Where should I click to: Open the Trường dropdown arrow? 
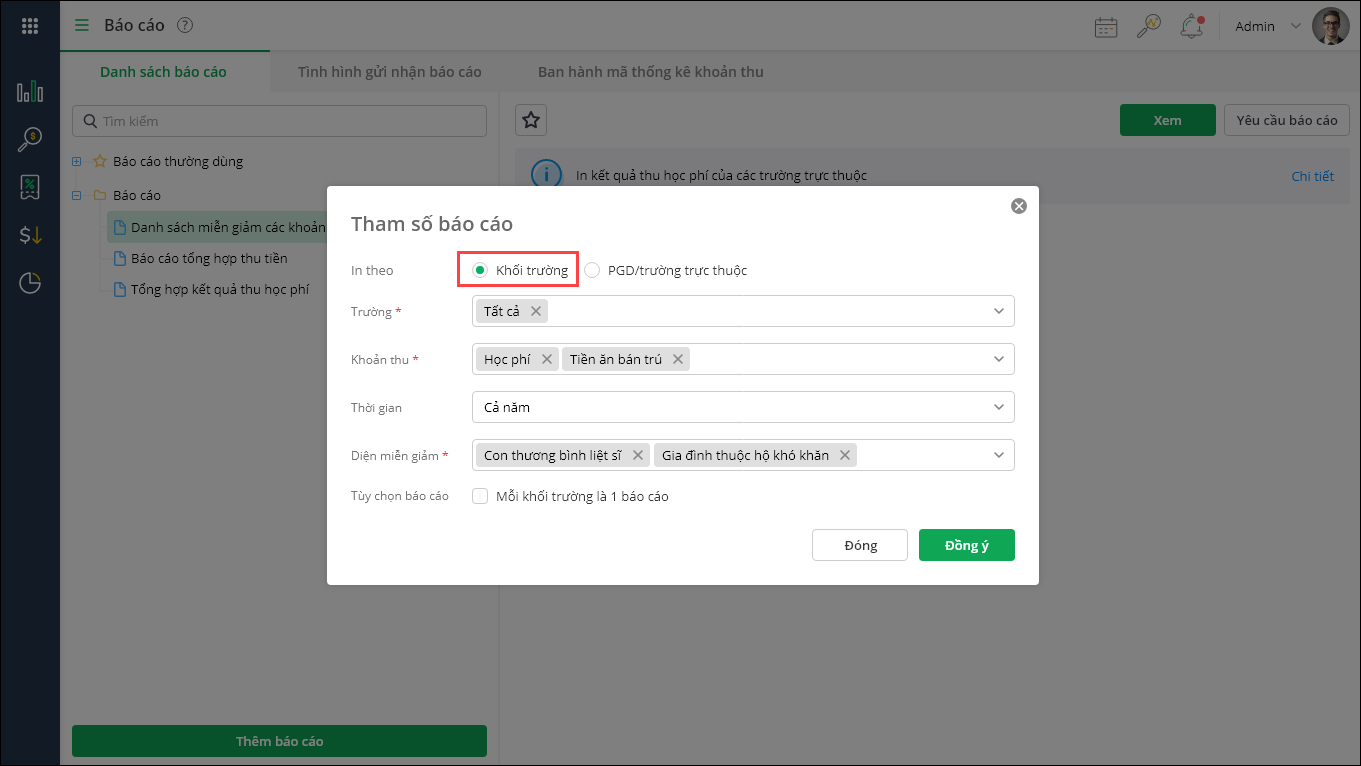click(x=998, y=311)
